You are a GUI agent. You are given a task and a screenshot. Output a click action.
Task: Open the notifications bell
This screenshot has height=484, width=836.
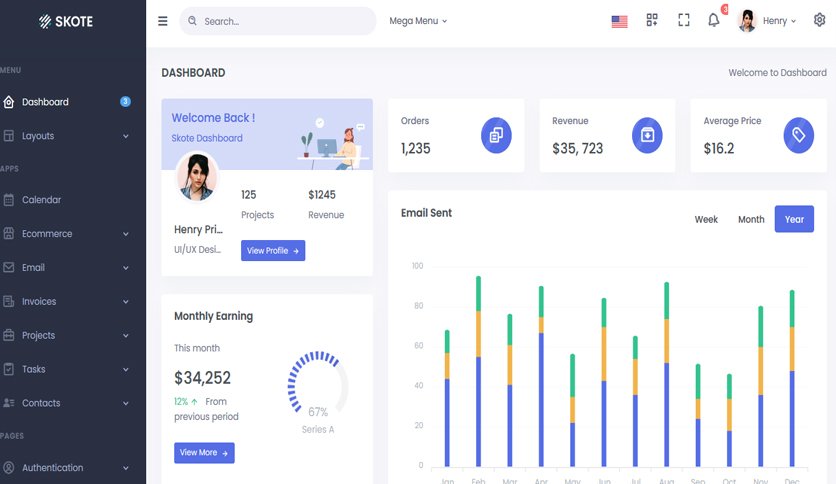[x=713, y=20]
